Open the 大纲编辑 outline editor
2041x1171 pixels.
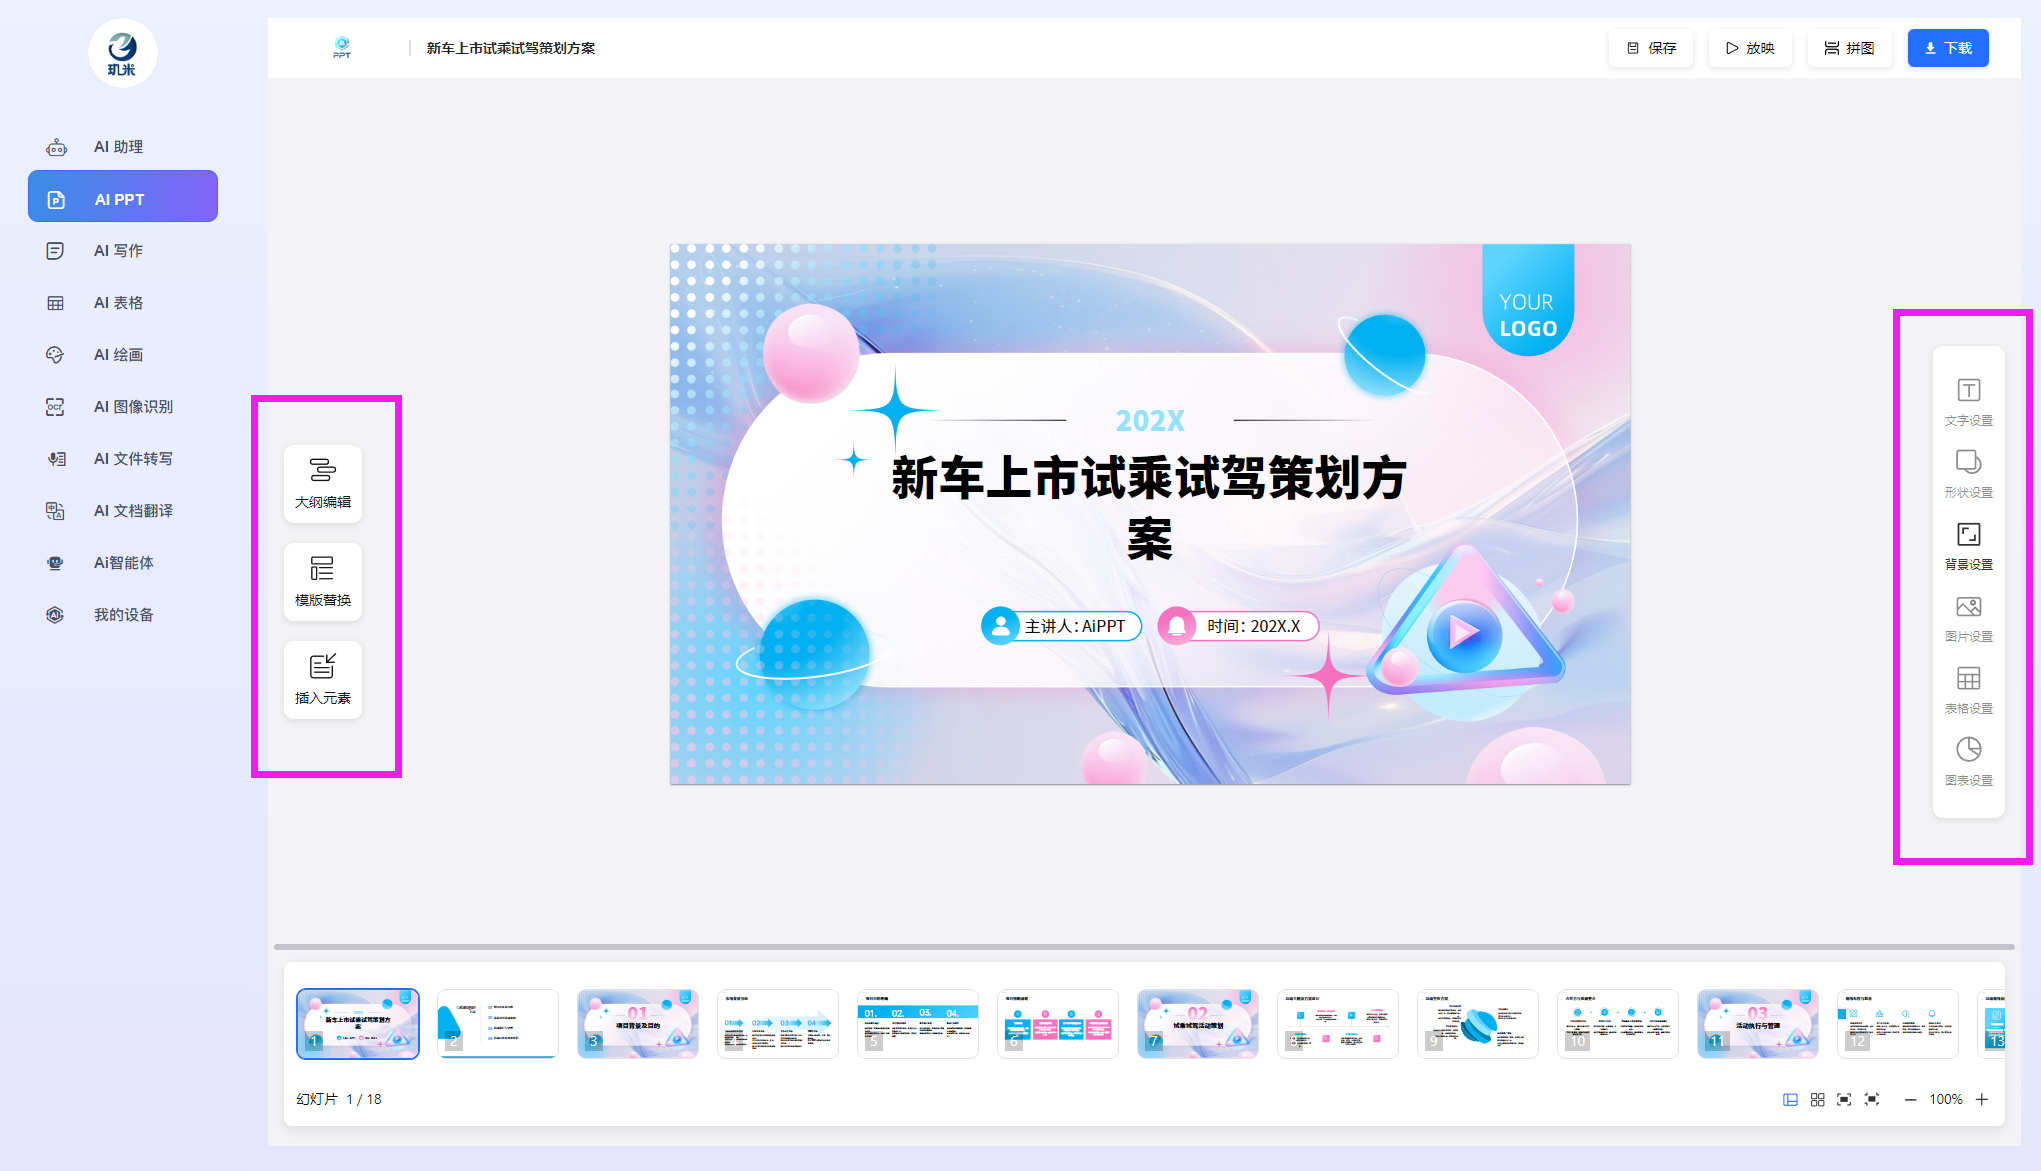point(322,483)
